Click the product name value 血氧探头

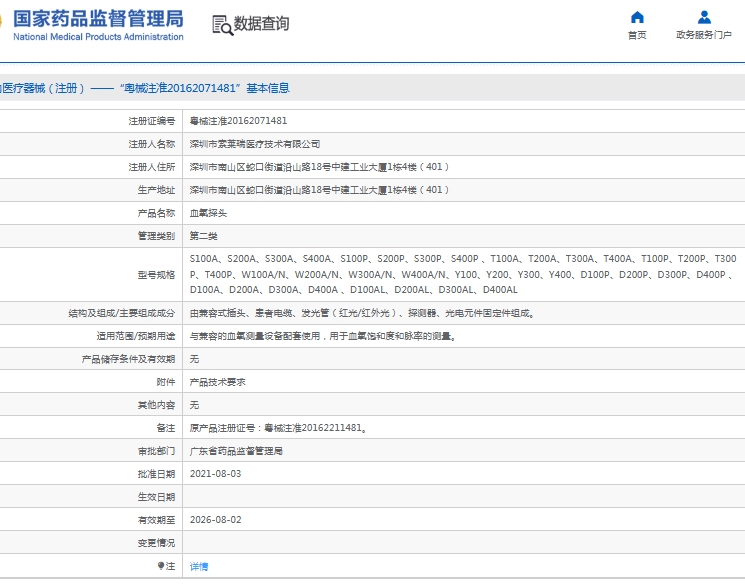(208, 213)
